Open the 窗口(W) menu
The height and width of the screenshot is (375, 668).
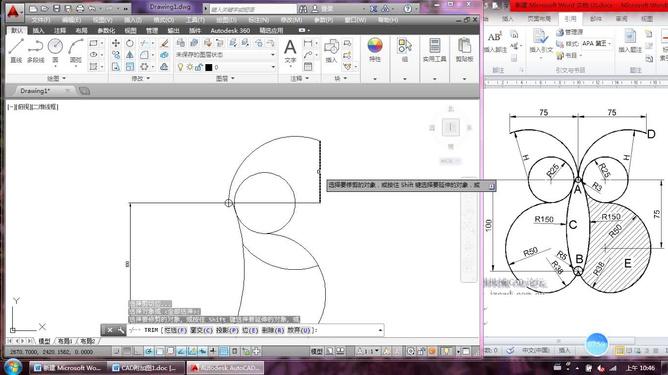click(355, 20)
